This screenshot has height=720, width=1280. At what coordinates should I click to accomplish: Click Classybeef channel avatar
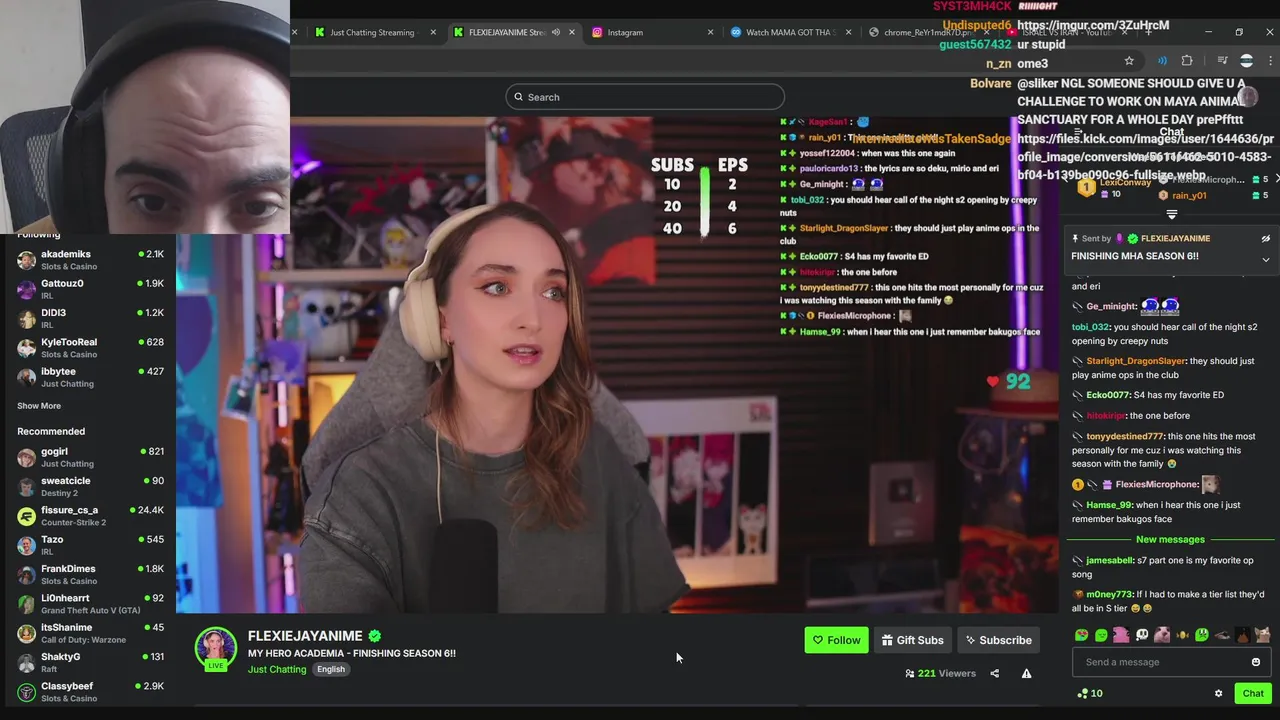[x=27, y=691]
